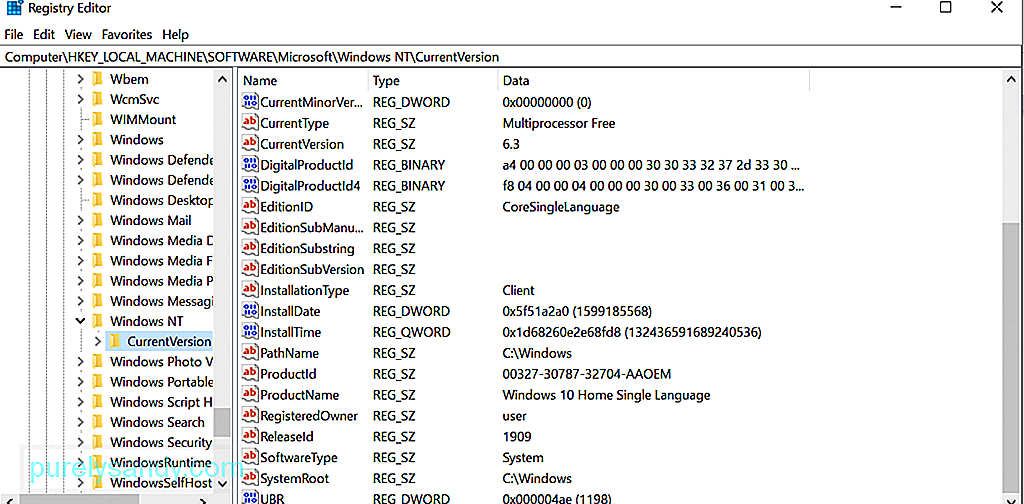Click data value '1909'
This screenshot has height=504, width=1024.
517,437
